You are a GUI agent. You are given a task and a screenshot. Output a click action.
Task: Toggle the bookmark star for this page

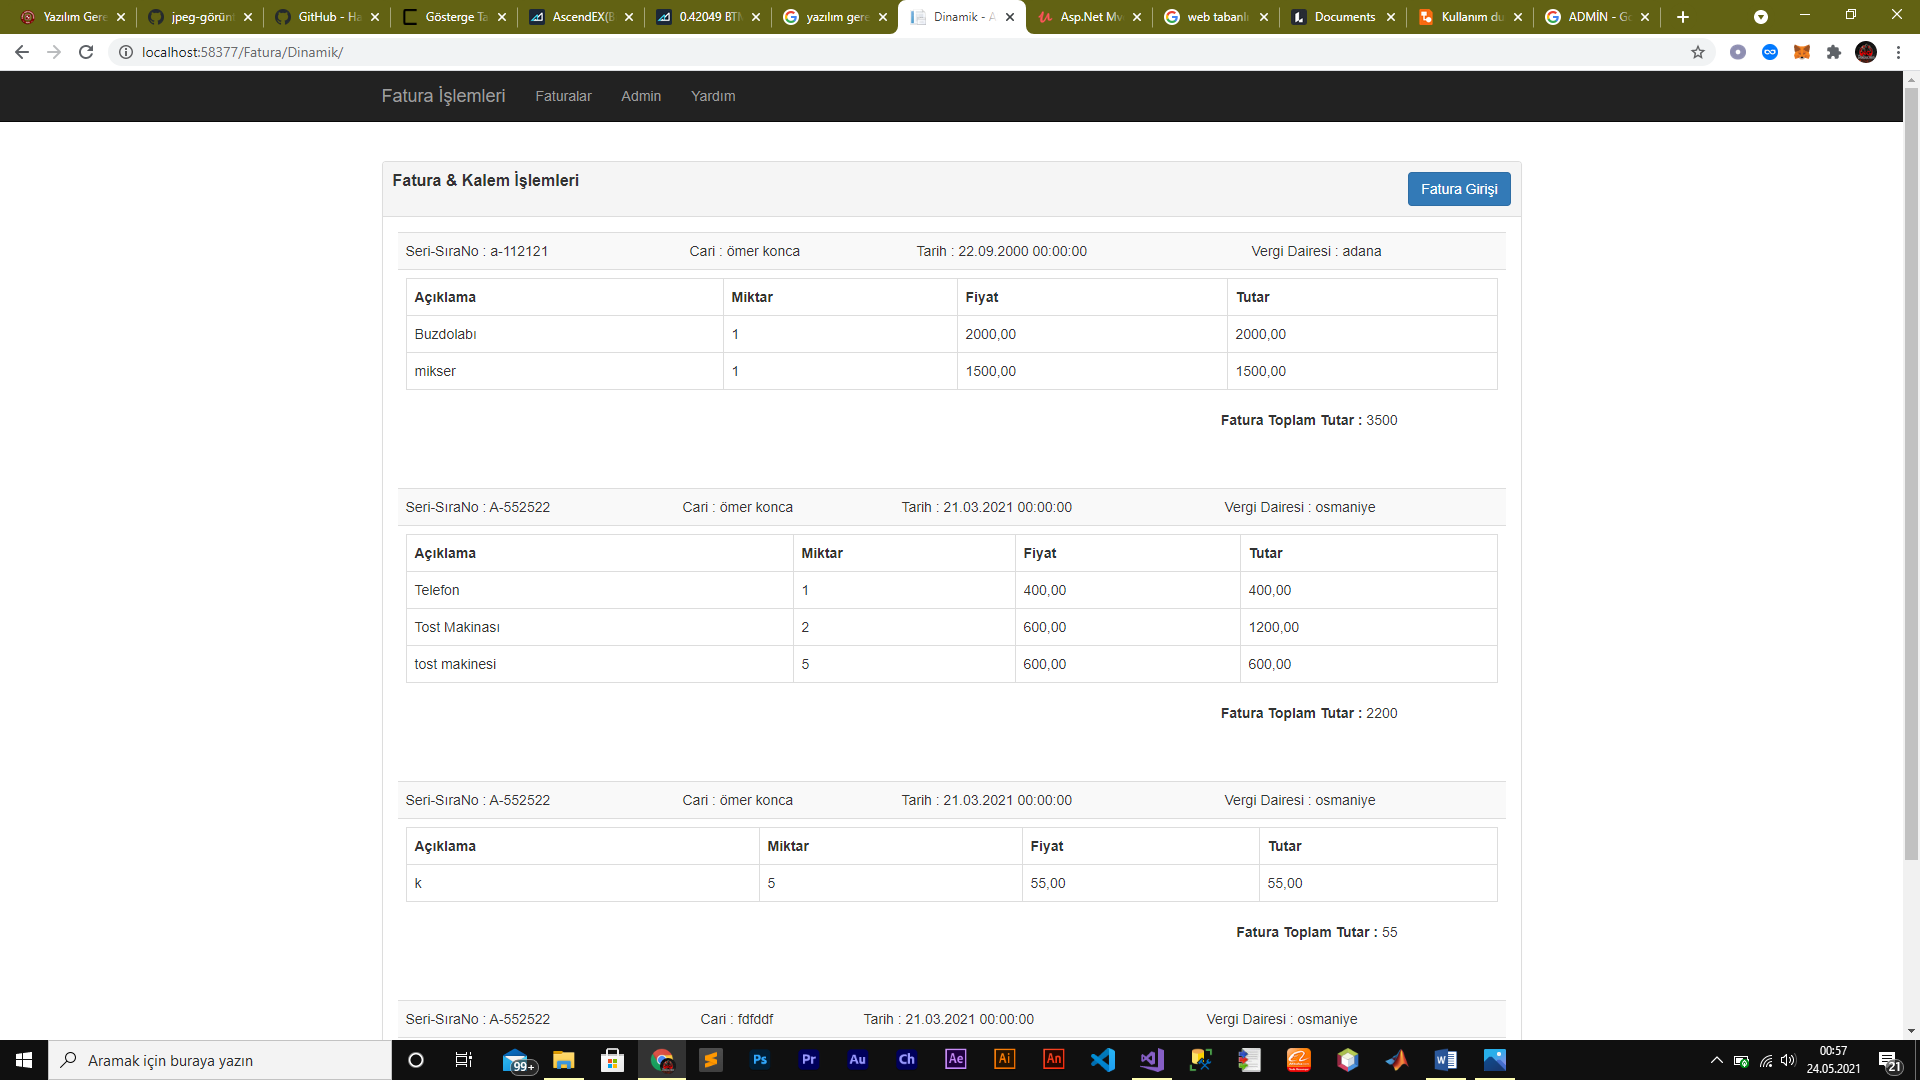tap(1698, 52)
